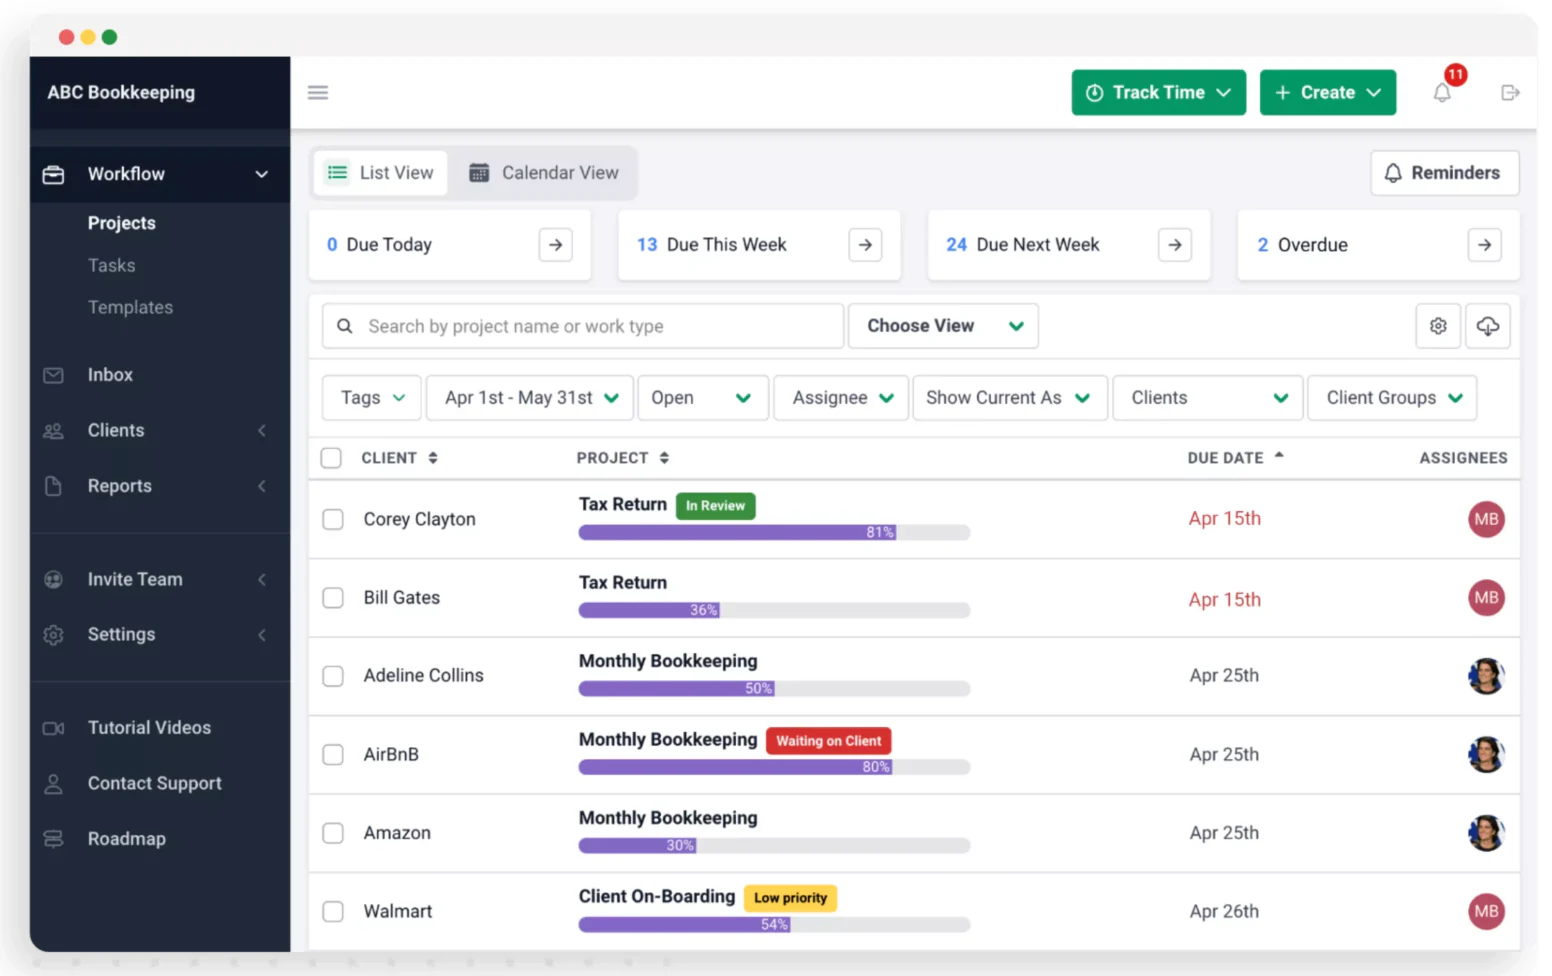The width and height of the screenshot is (1552, 976).
Task: Check the Adeline Collins row checkbox
Action: [x=333, y=677]
